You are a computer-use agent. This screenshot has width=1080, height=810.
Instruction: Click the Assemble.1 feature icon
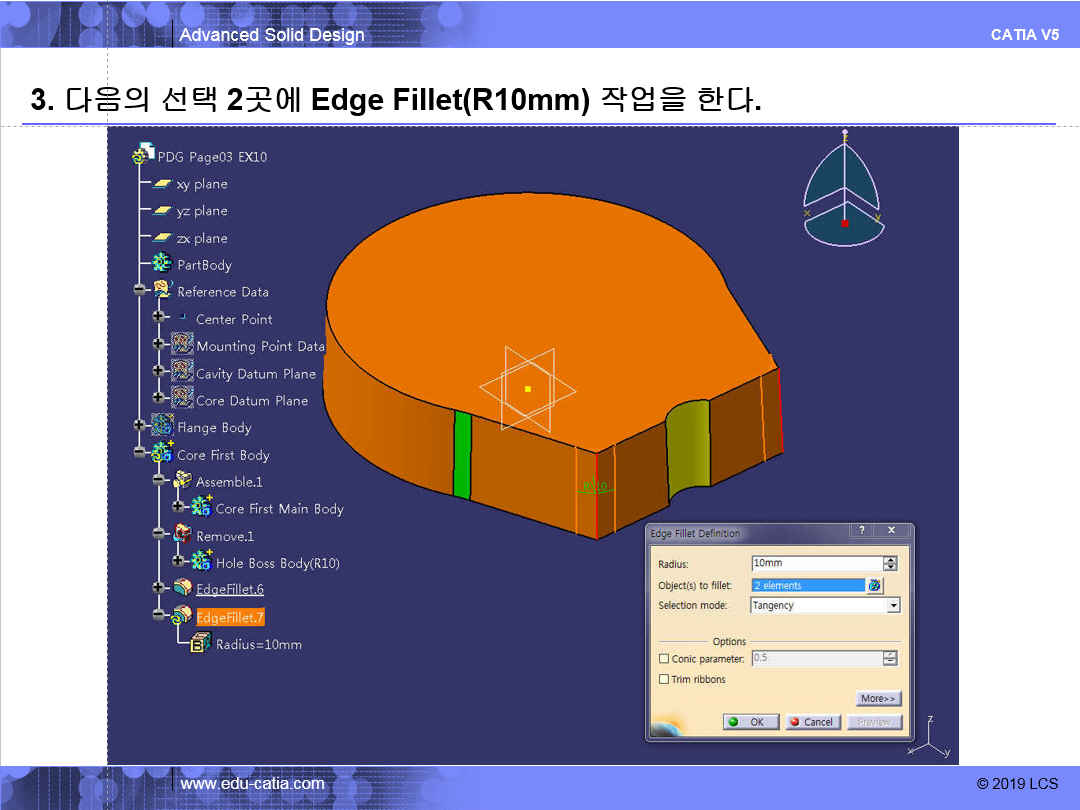click(x=182, y=481)
